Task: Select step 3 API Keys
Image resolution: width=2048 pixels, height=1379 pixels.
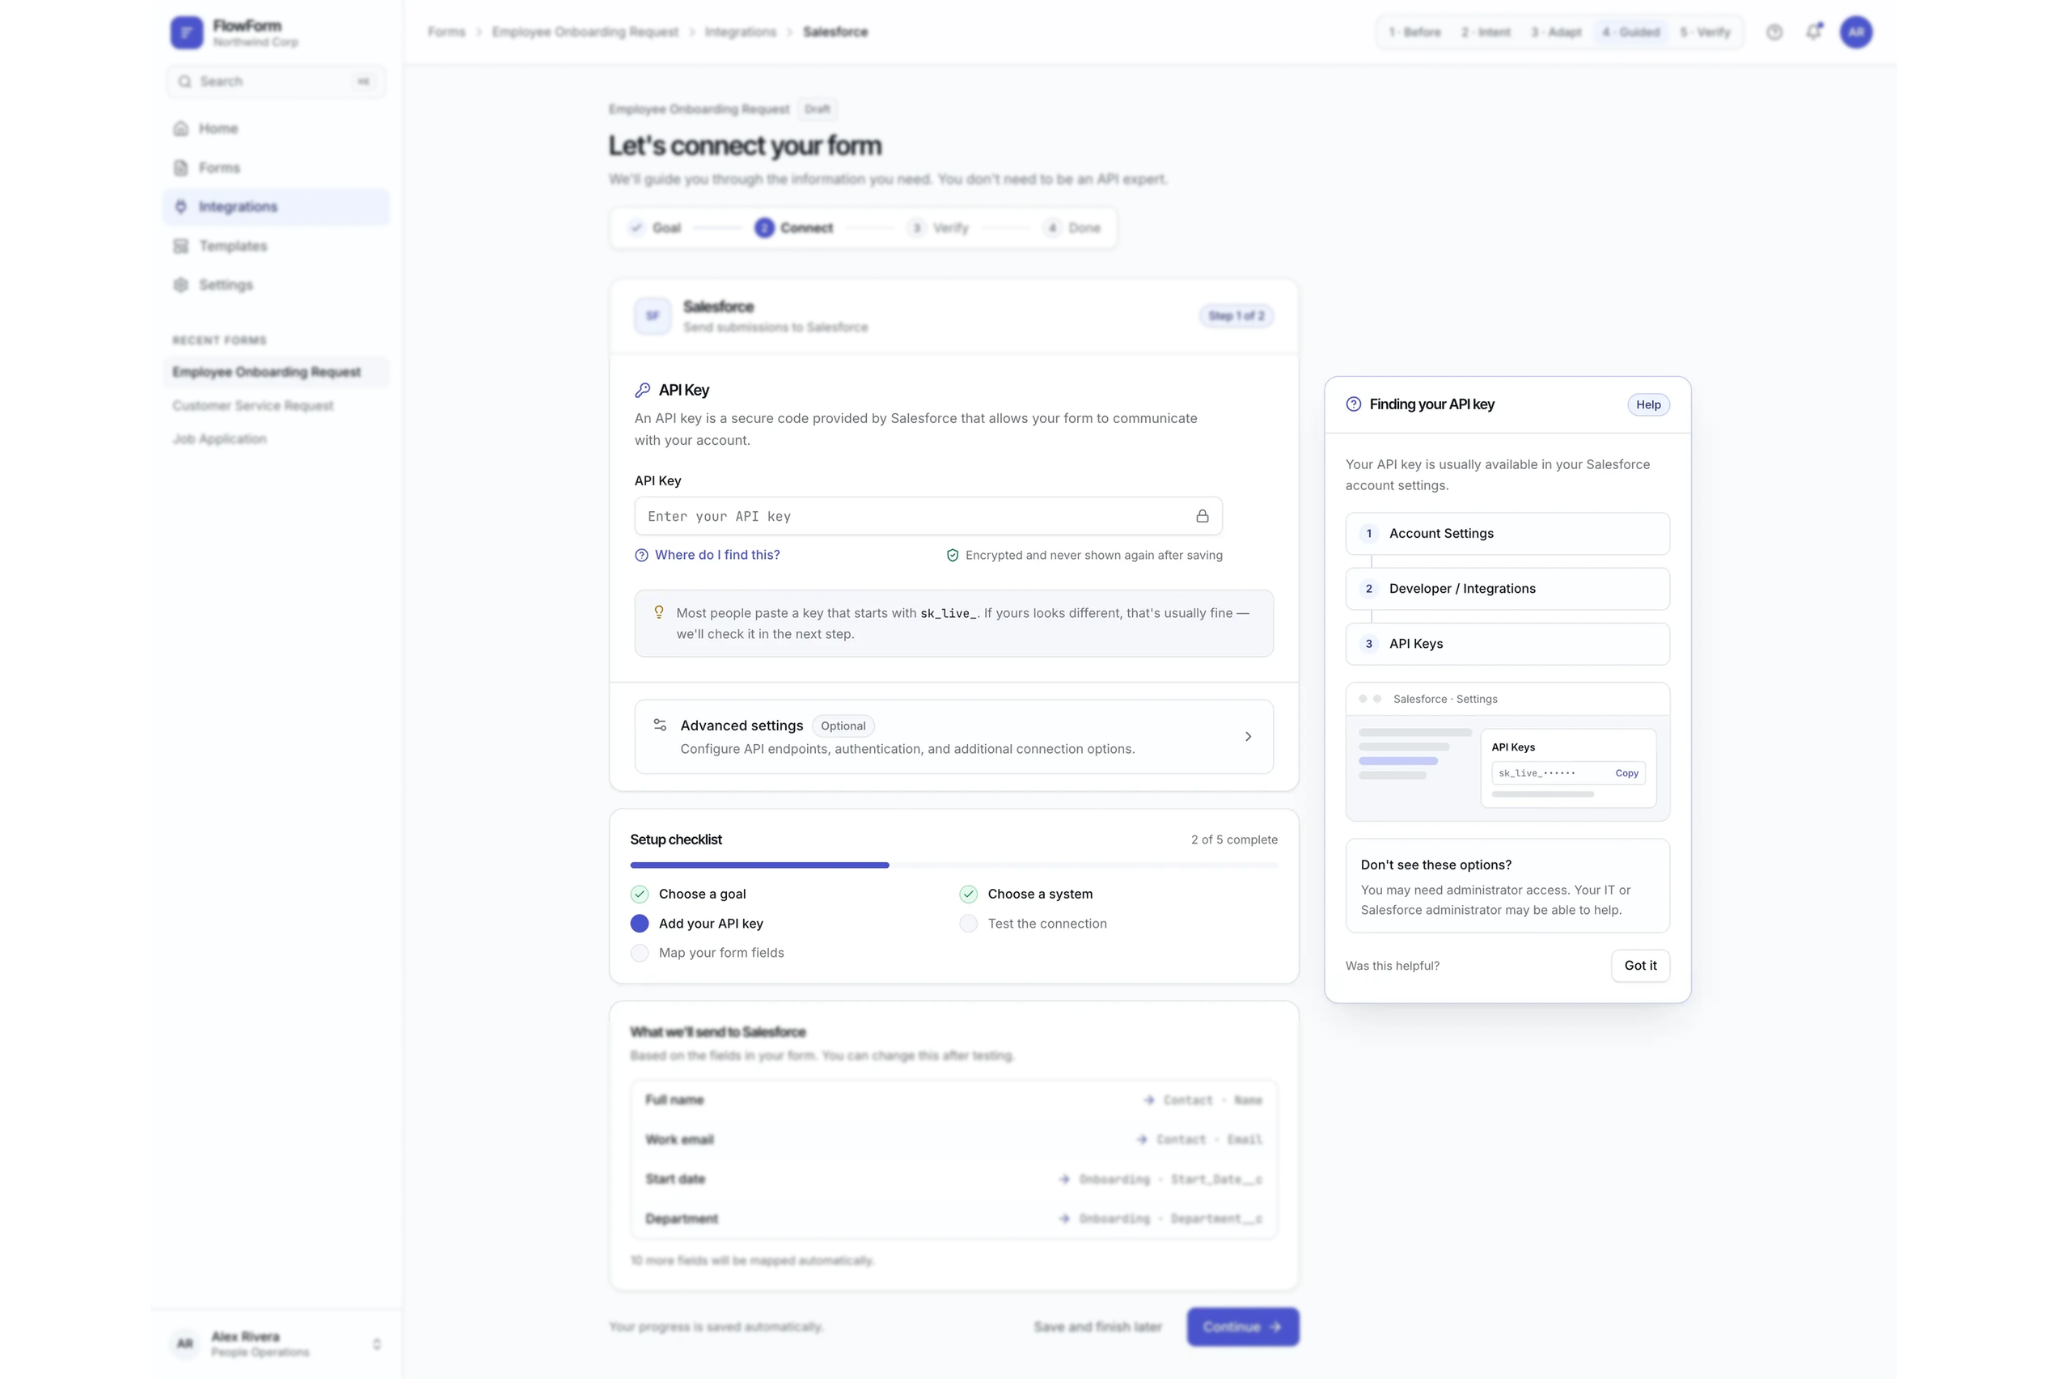Action: point(1507,644)
